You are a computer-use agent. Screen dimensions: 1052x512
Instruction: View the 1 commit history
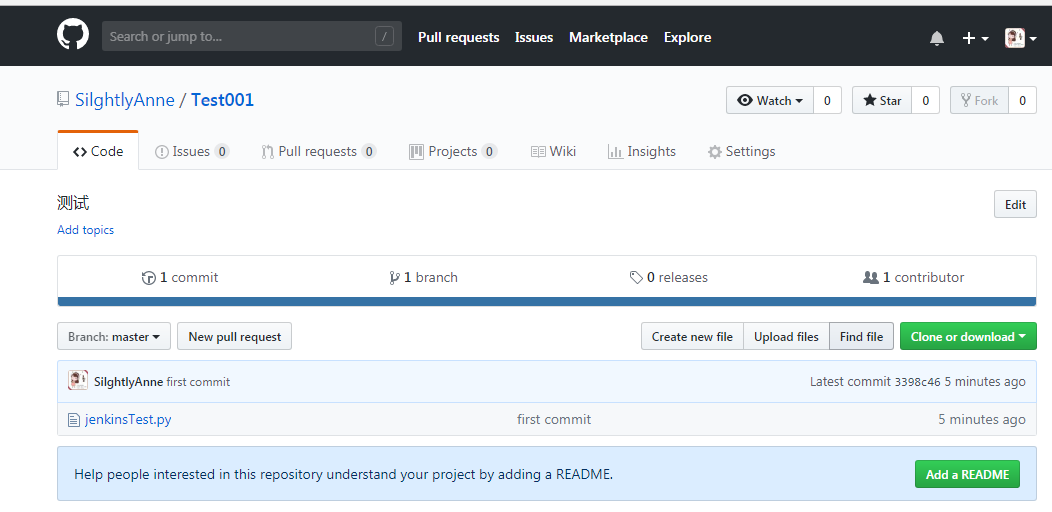pos(180,278)
